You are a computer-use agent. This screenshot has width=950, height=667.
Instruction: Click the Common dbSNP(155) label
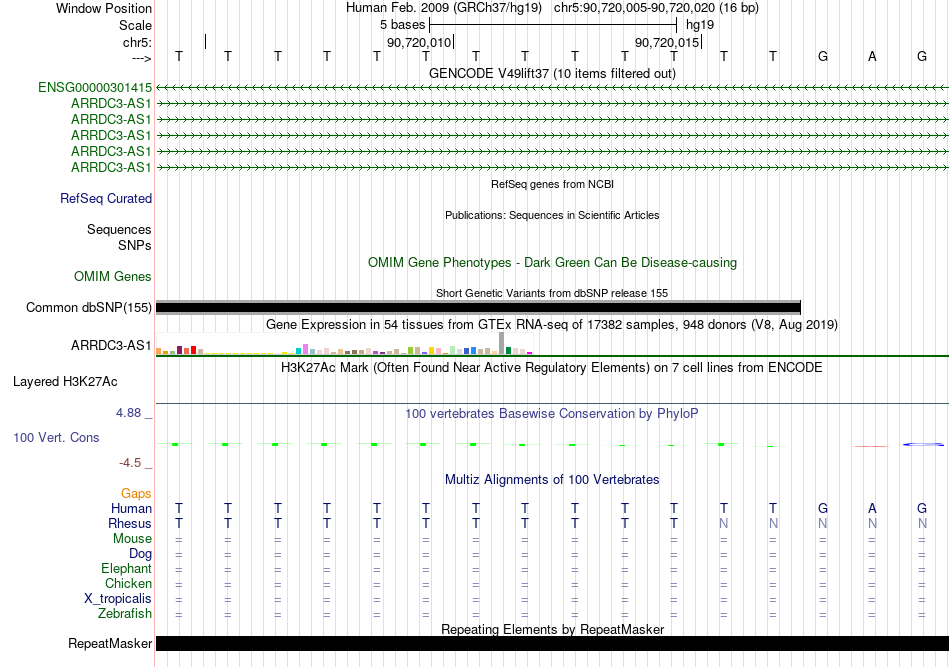coord(88,308)
